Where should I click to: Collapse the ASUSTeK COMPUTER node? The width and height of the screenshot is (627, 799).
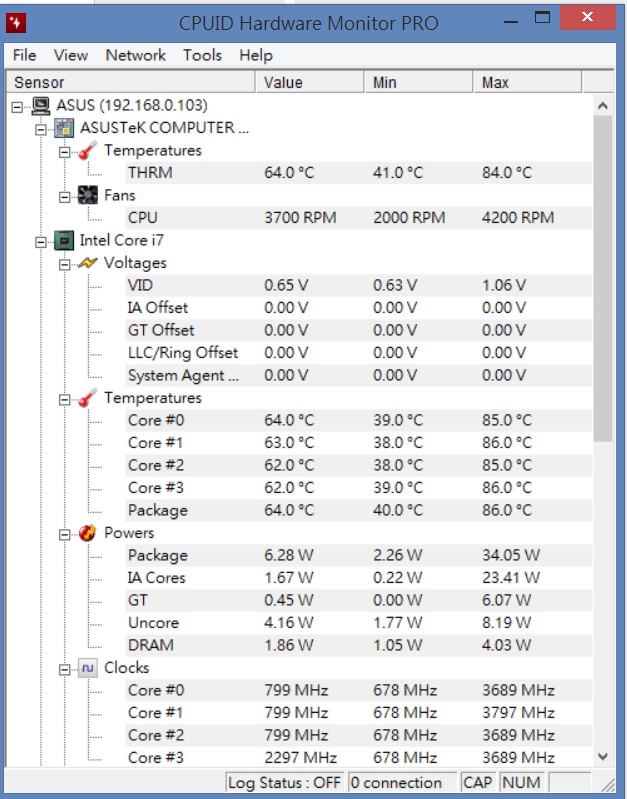pos(41,130)
